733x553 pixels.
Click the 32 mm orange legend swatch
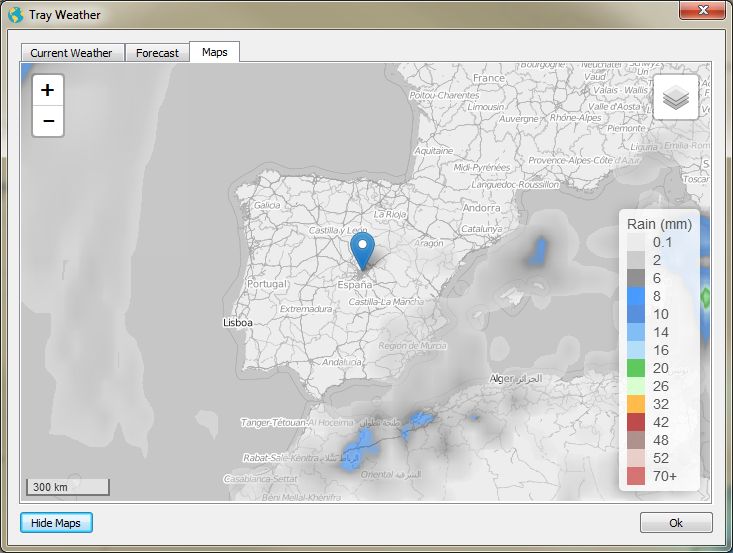636,404
